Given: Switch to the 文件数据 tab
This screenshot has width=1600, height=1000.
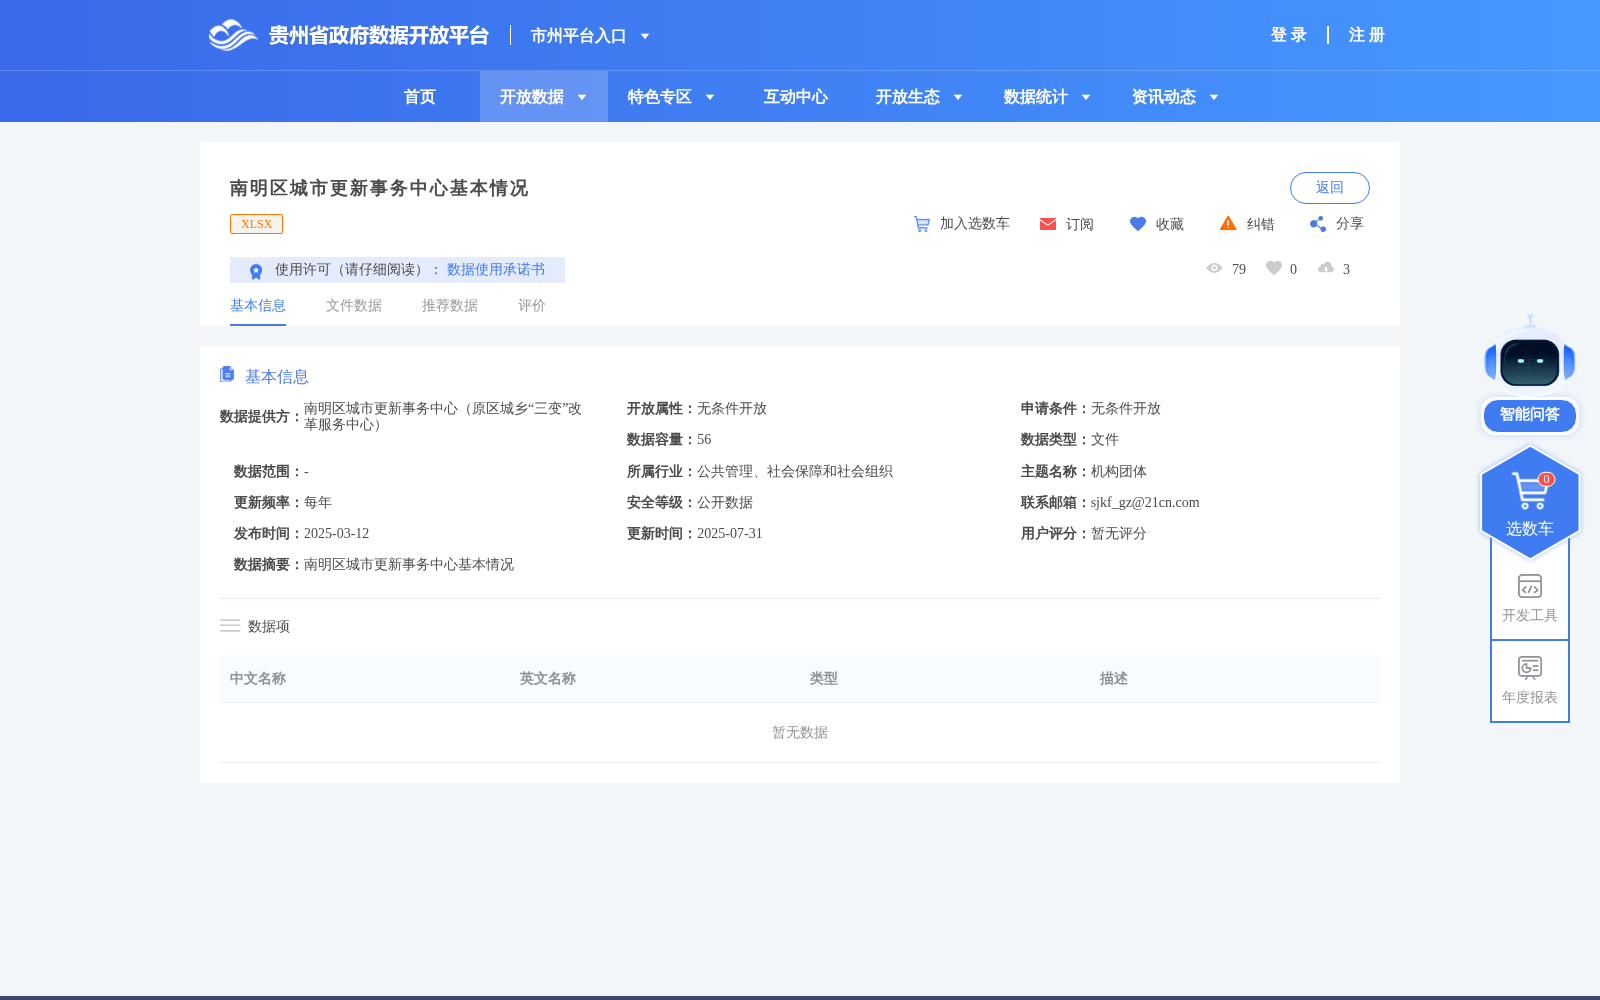Looking at the screenshot, I should (354, 306).
